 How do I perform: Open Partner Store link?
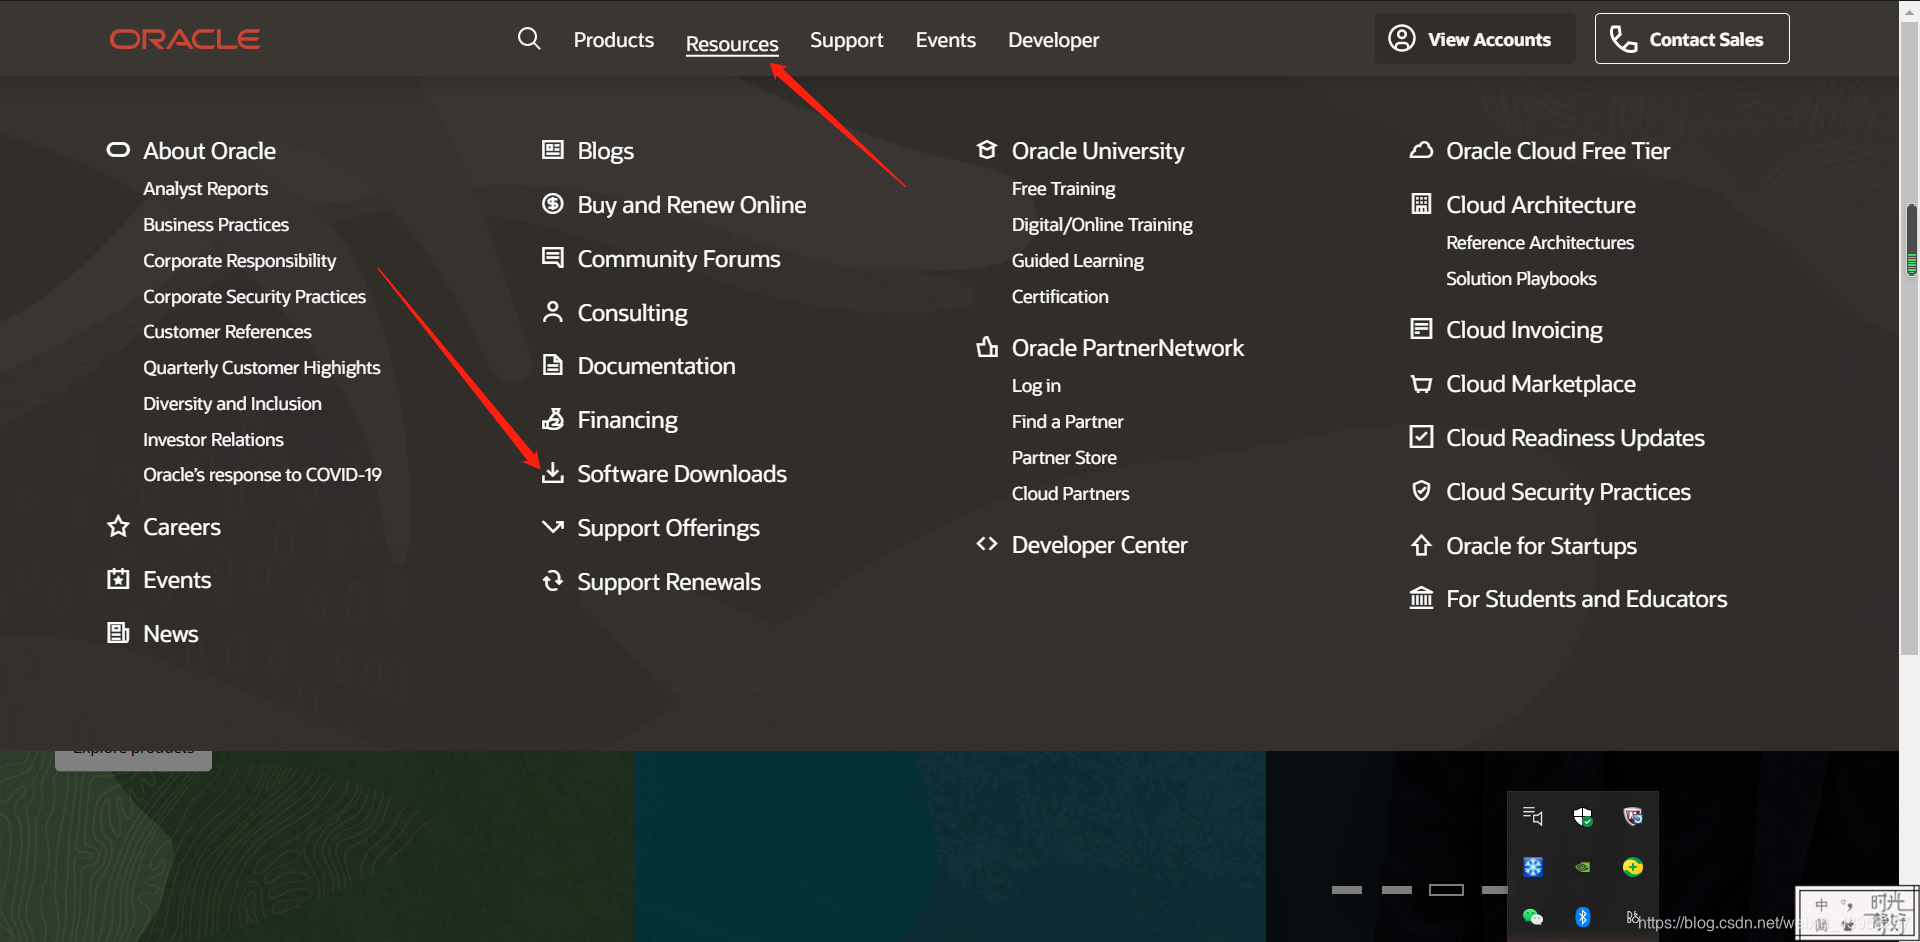[x=1064, y=458]
